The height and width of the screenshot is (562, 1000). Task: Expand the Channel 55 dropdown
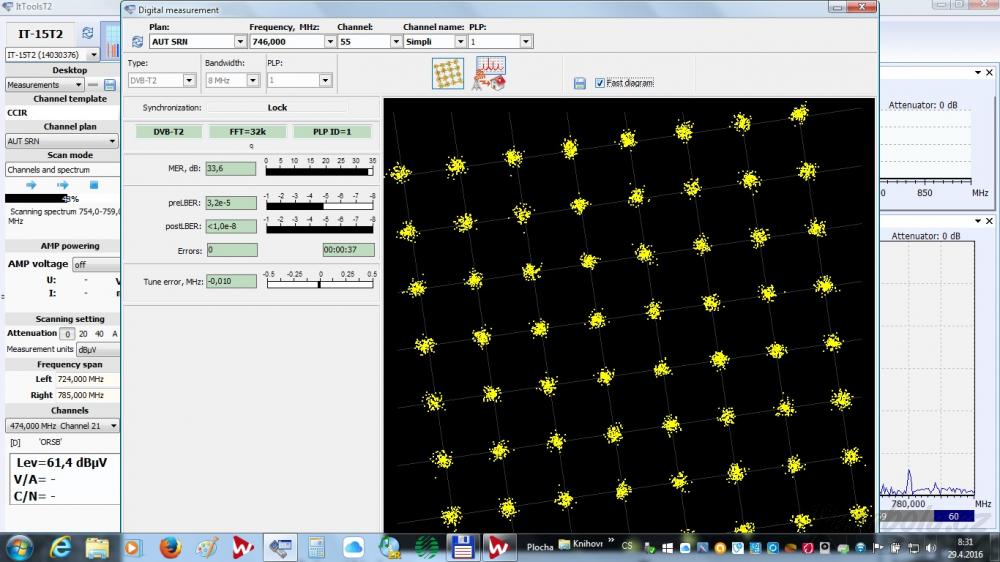tap(395, 41)
